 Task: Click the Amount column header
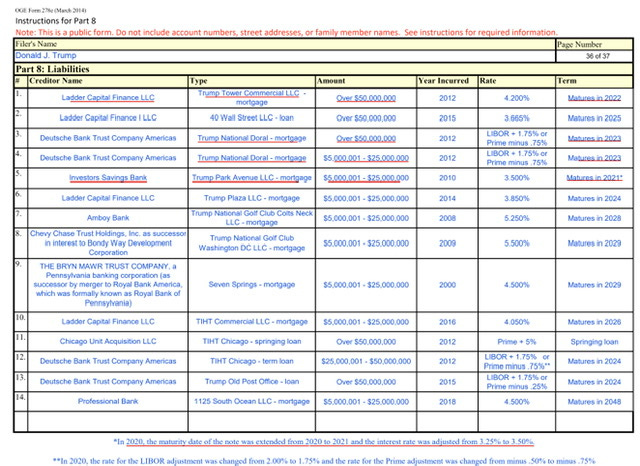pyautogui.click(x=331, y=81)
